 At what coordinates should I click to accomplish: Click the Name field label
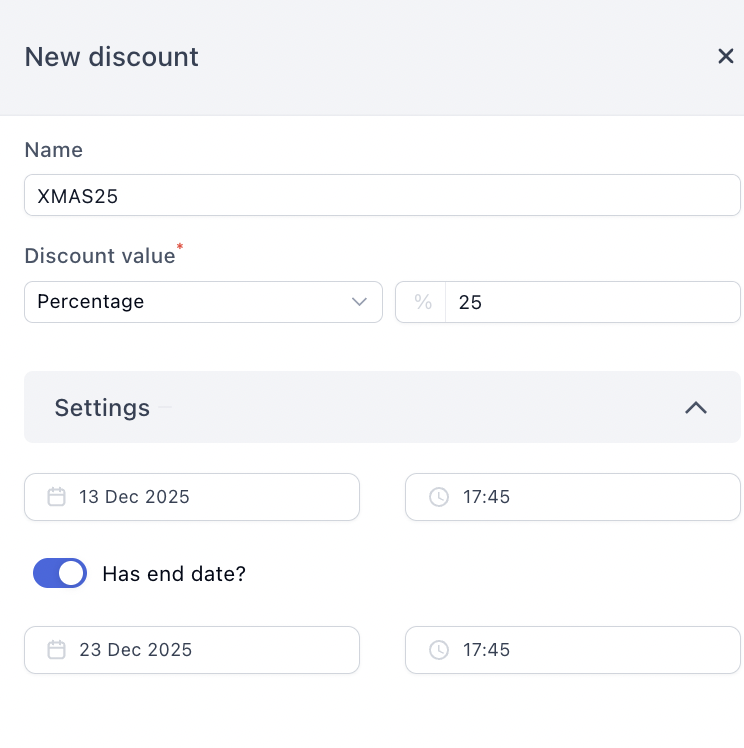(54, 150)
